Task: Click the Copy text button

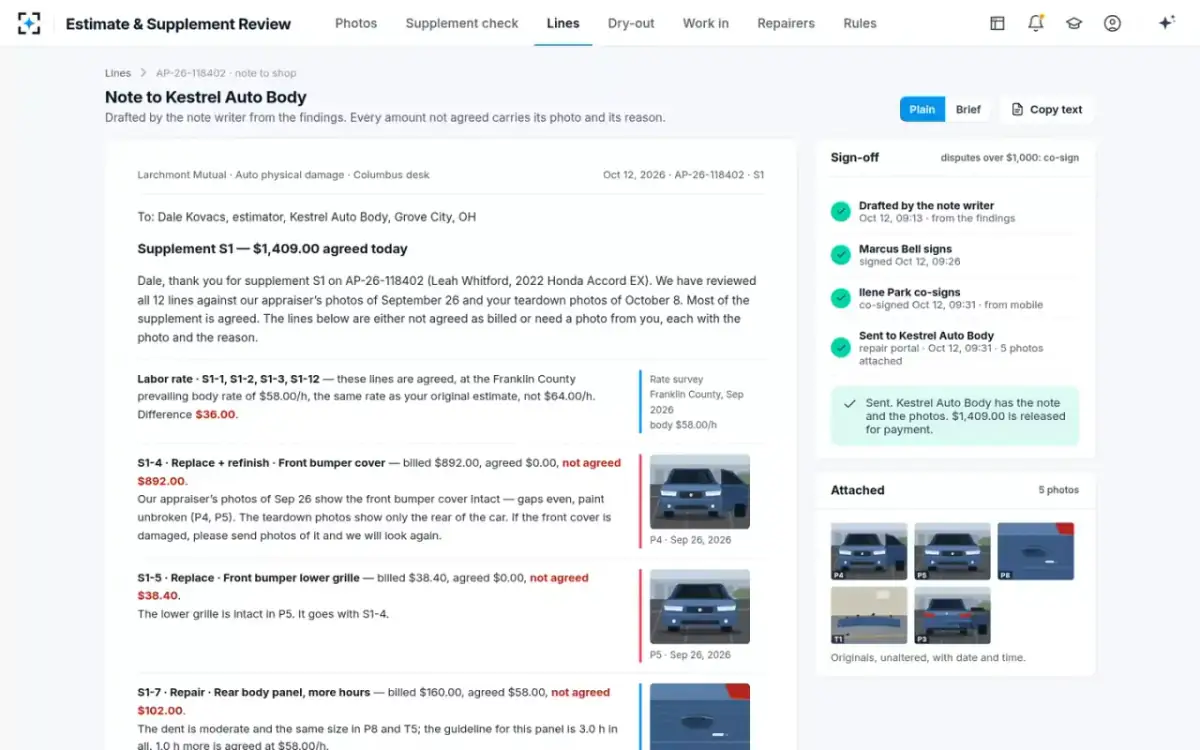Action: 1047,109
